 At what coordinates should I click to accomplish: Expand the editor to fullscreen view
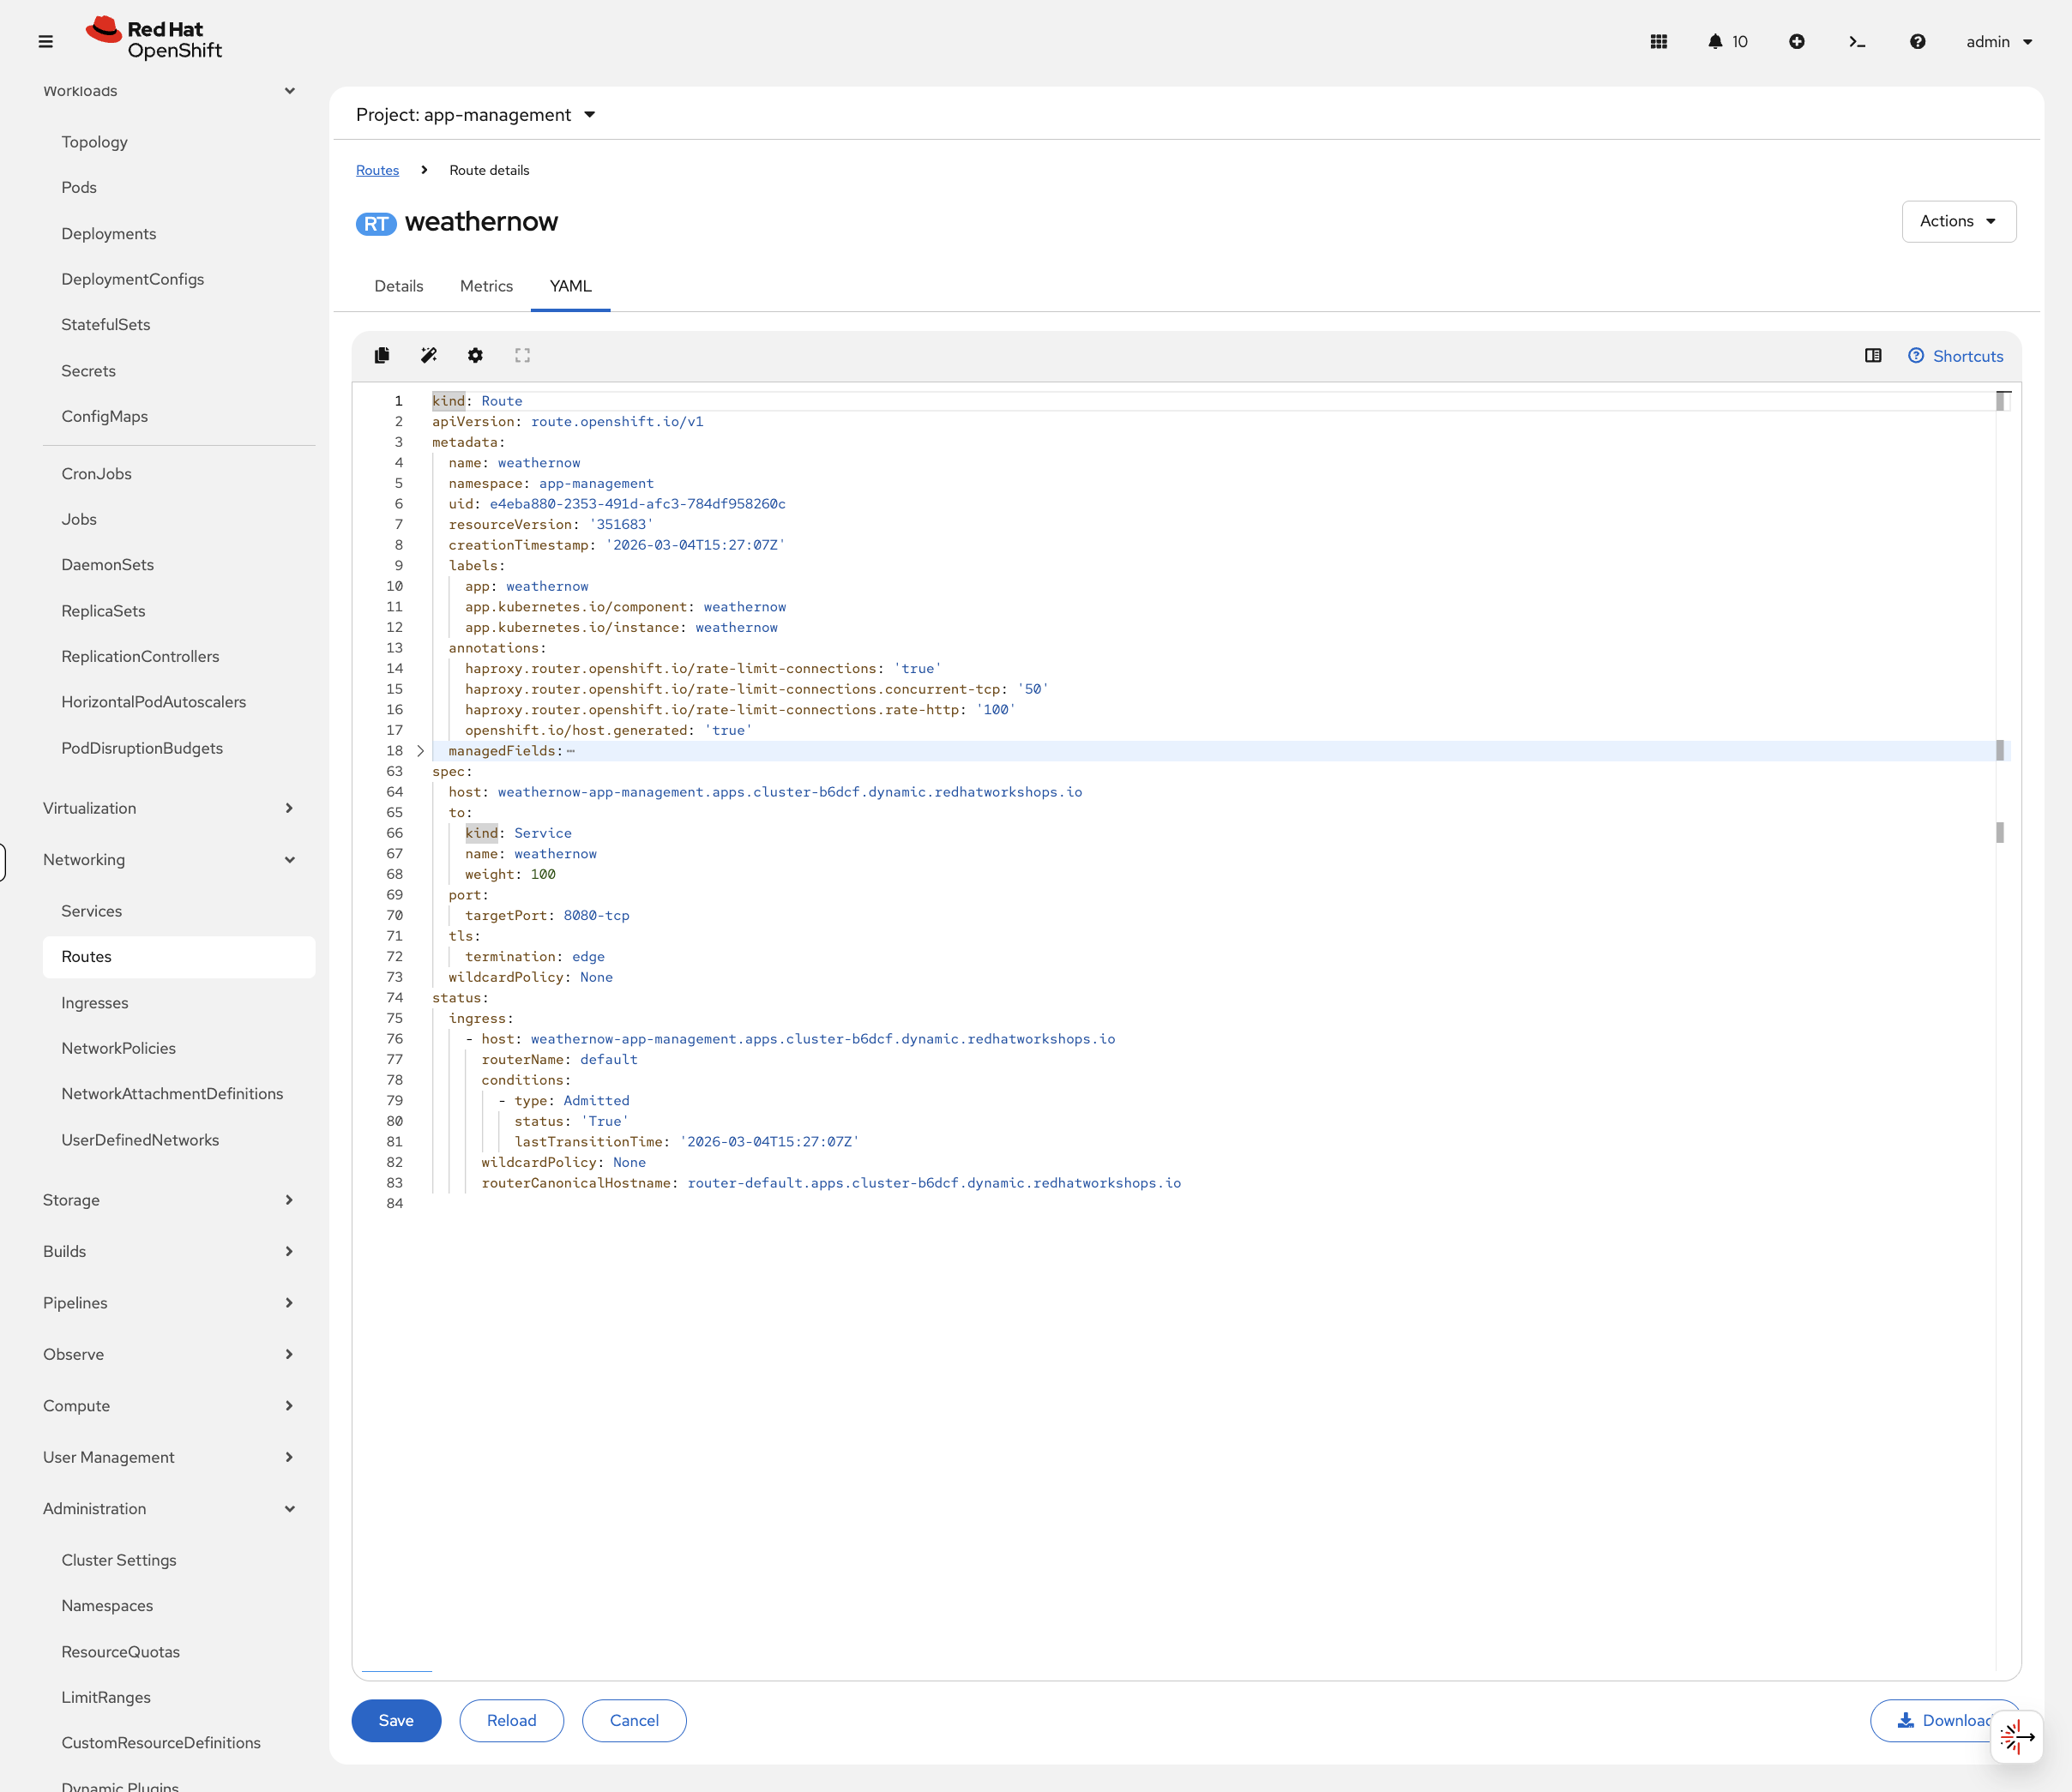522,355
